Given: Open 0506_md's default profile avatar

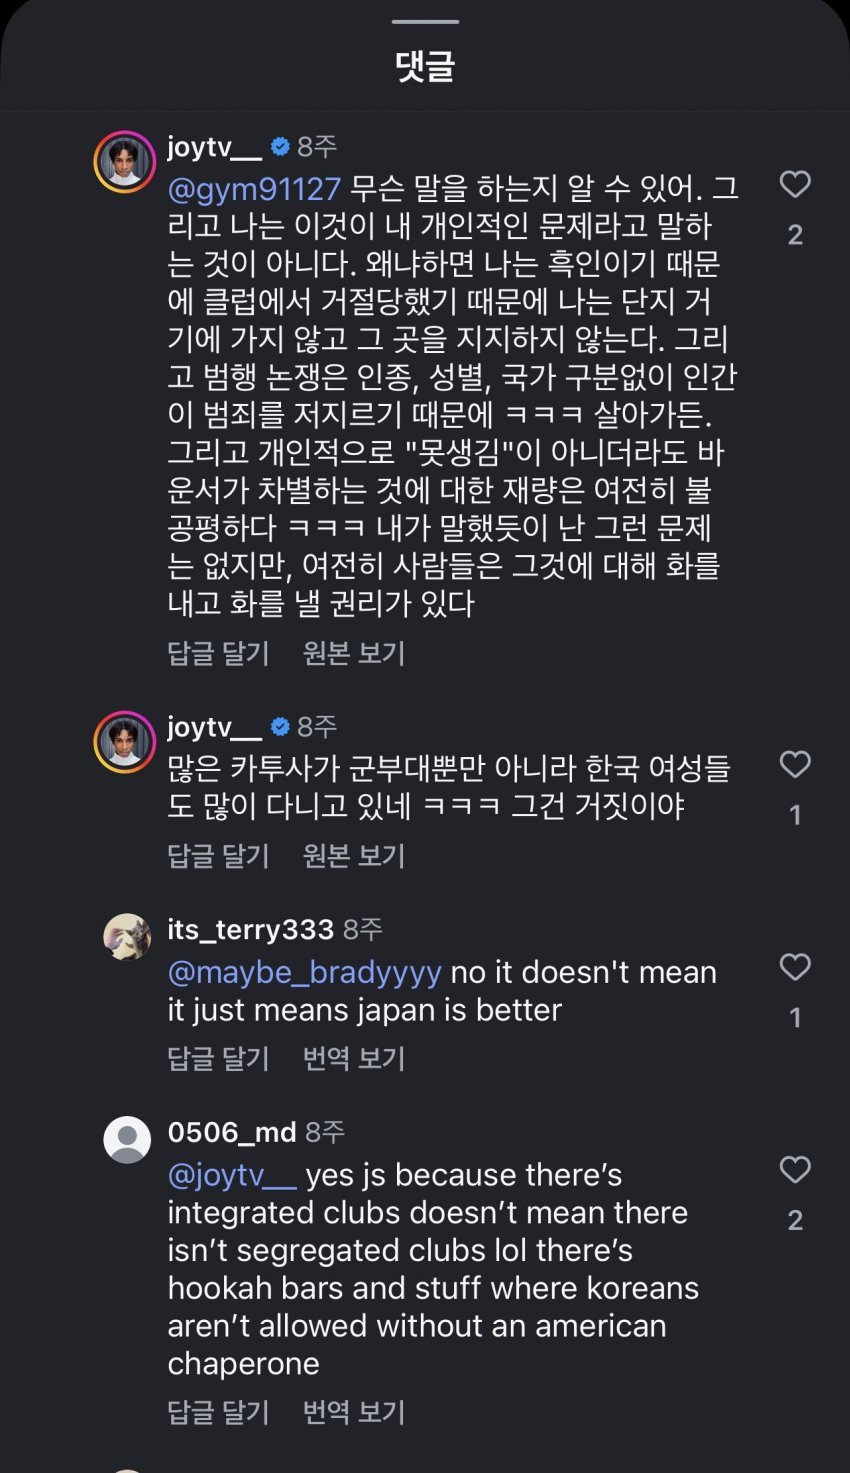Looking at the screenshot, I should [x=127, y=1140].
